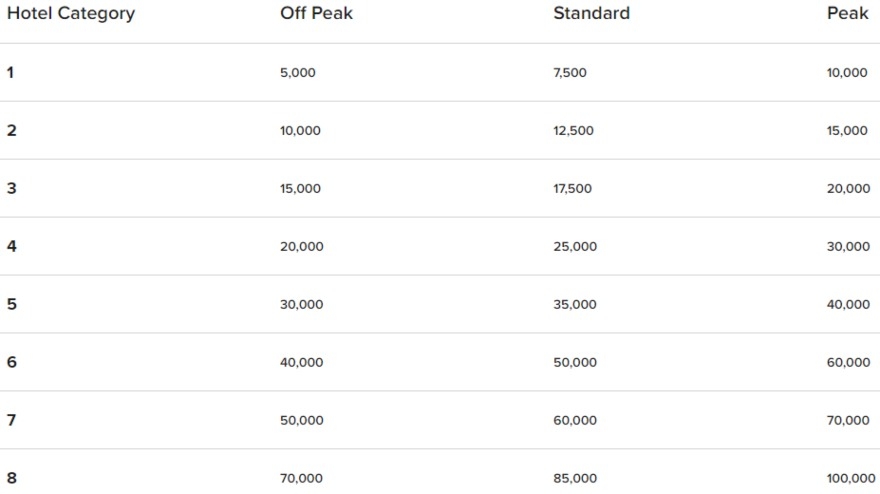Viewport: 880px width, 494px height.
Task: Click the 17,500 standard value
Action: point(572,189)
